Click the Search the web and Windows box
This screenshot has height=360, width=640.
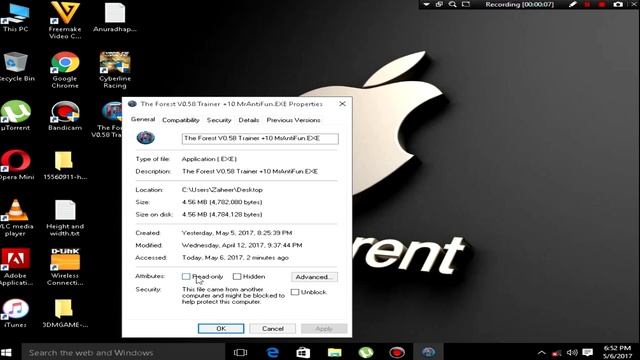pos(123,352)
